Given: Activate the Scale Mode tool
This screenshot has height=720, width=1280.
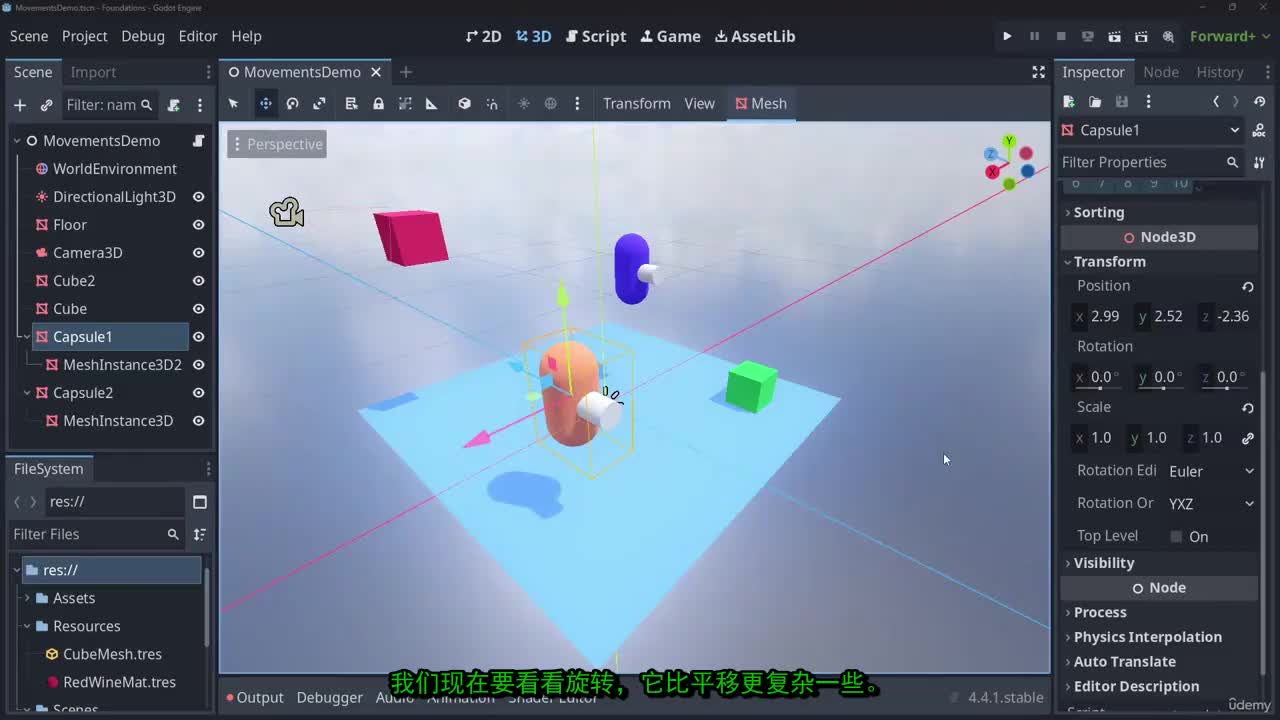Looking at the screenshot, I should coord(319,103).
